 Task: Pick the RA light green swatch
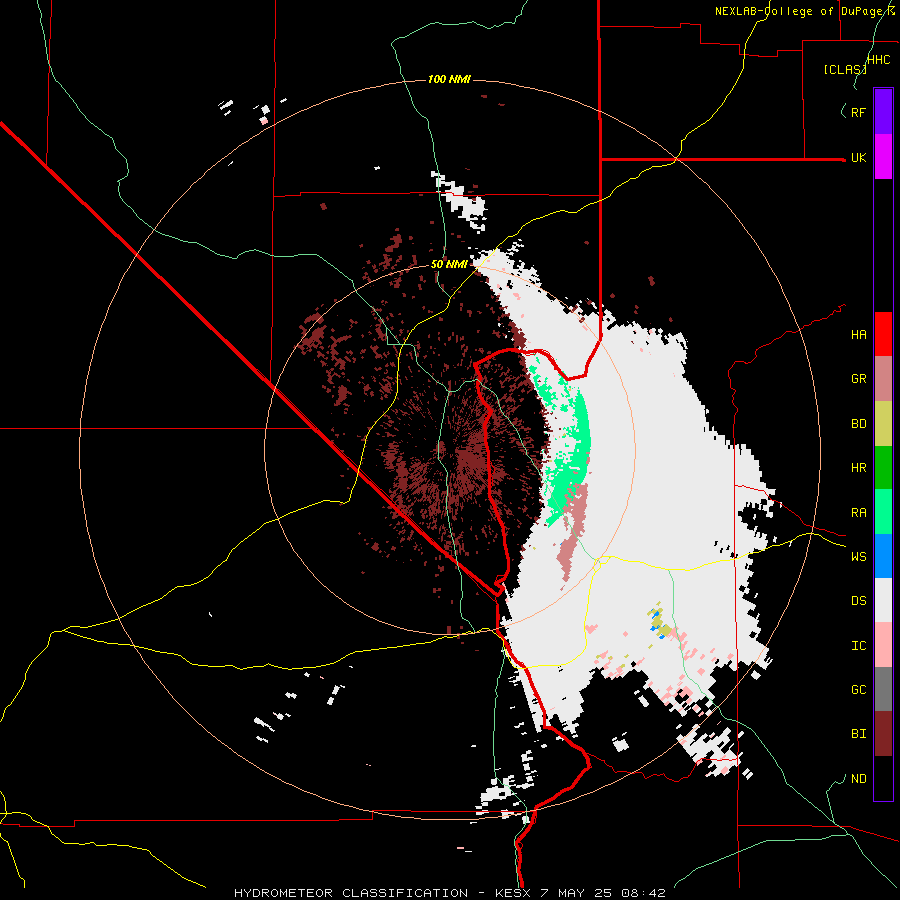click(883, 512)
